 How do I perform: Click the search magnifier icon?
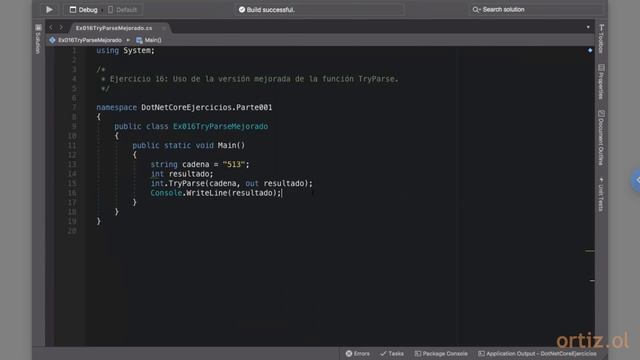click(x=476, y=9)
